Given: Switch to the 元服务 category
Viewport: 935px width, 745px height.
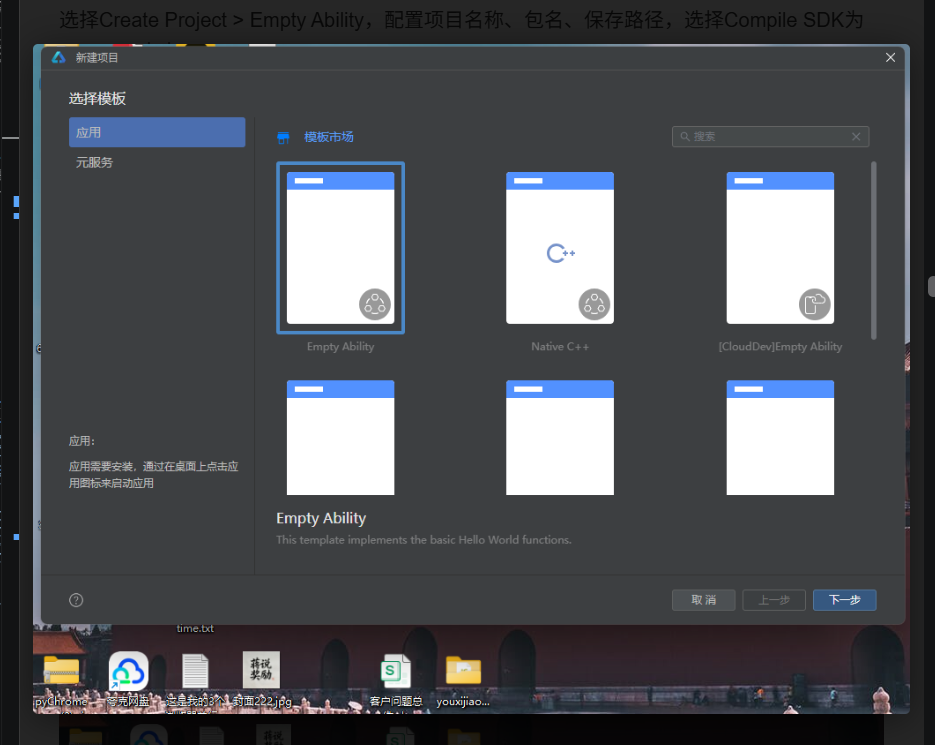Looking at the screenshot, I should click(x=94, y=162).
